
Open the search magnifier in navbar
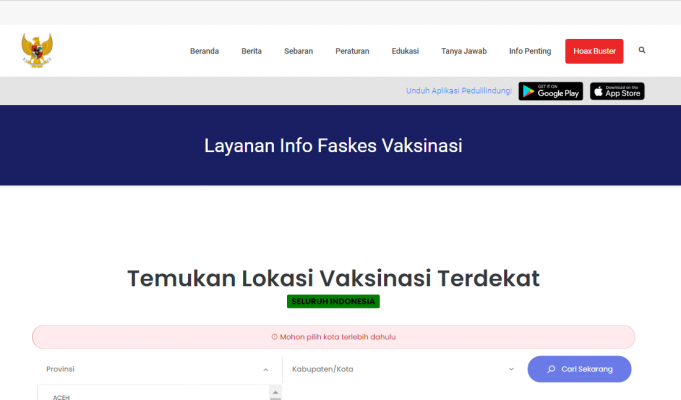point(642,50)
